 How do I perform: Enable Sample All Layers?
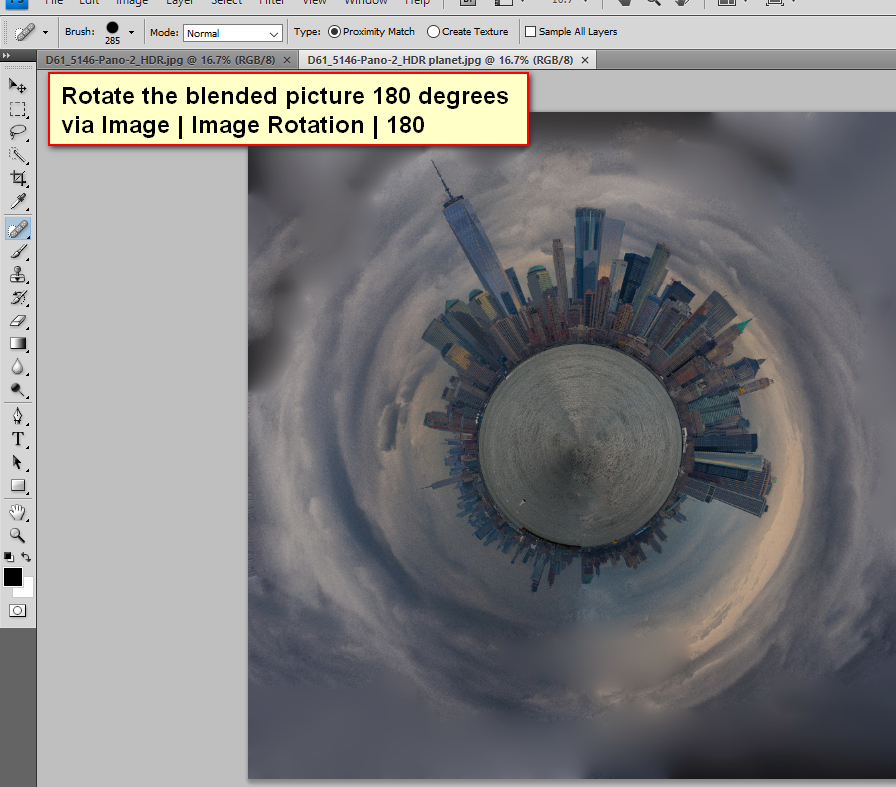571,31
